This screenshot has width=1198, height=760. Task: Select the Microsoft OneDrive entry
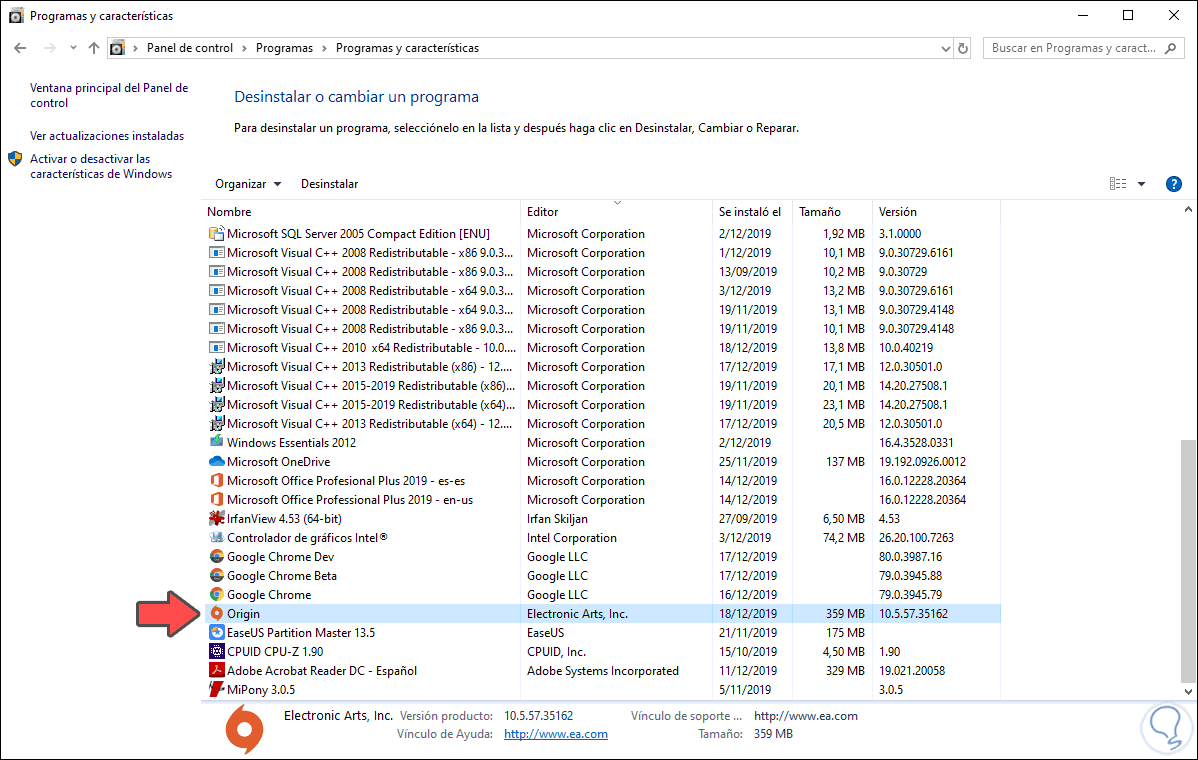point(278,461)
